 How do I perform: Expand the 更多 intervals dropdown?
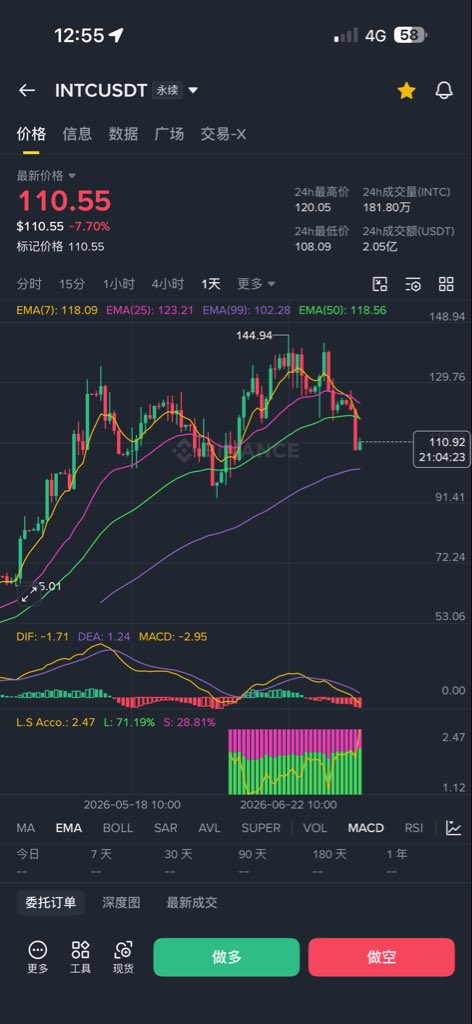256,284
